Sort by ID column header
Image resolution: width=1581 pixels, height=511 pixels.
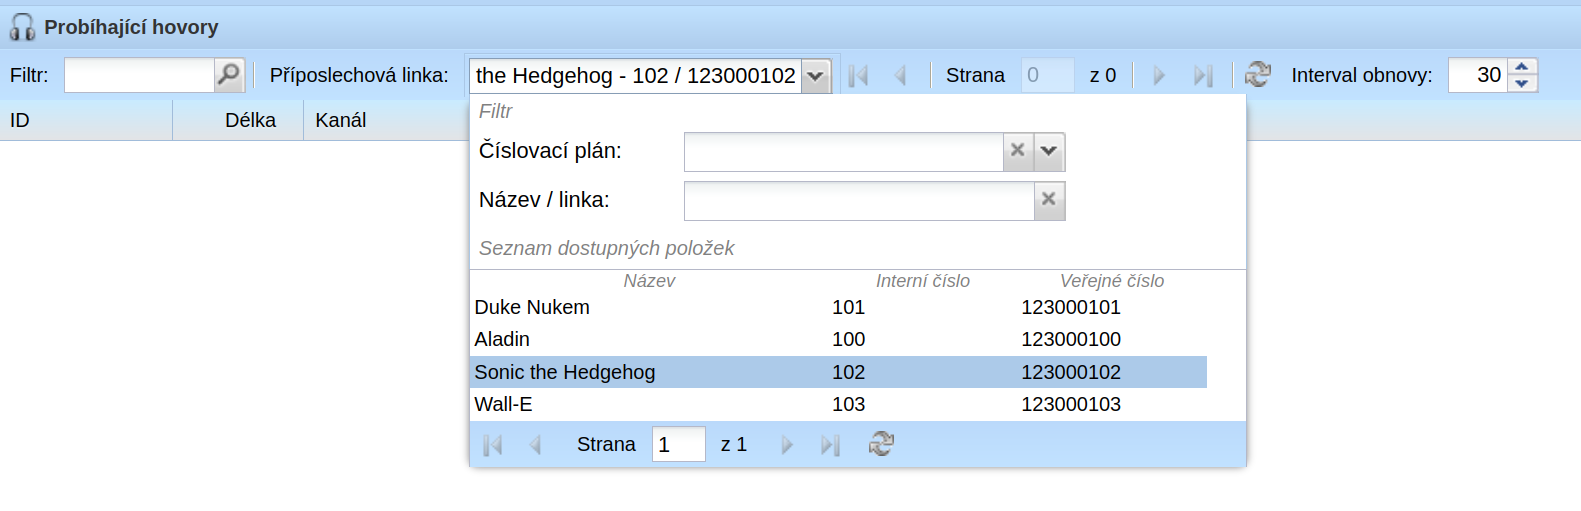(x=86, y=120)
